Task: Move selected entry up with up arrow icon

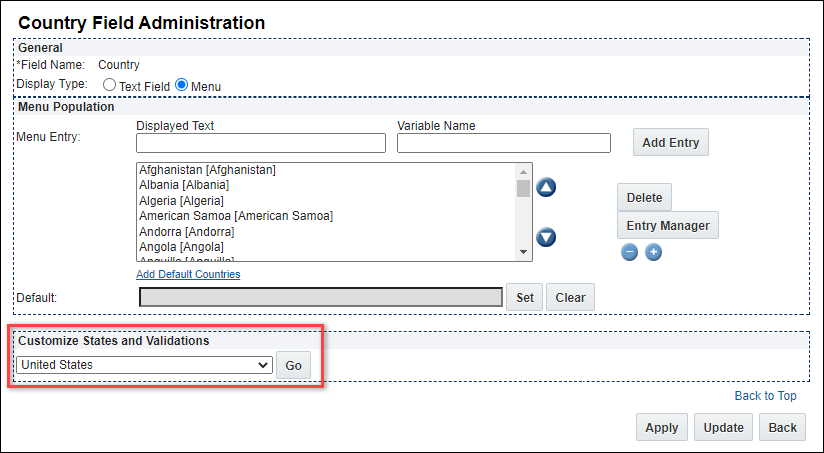Action: pos(546,187)
